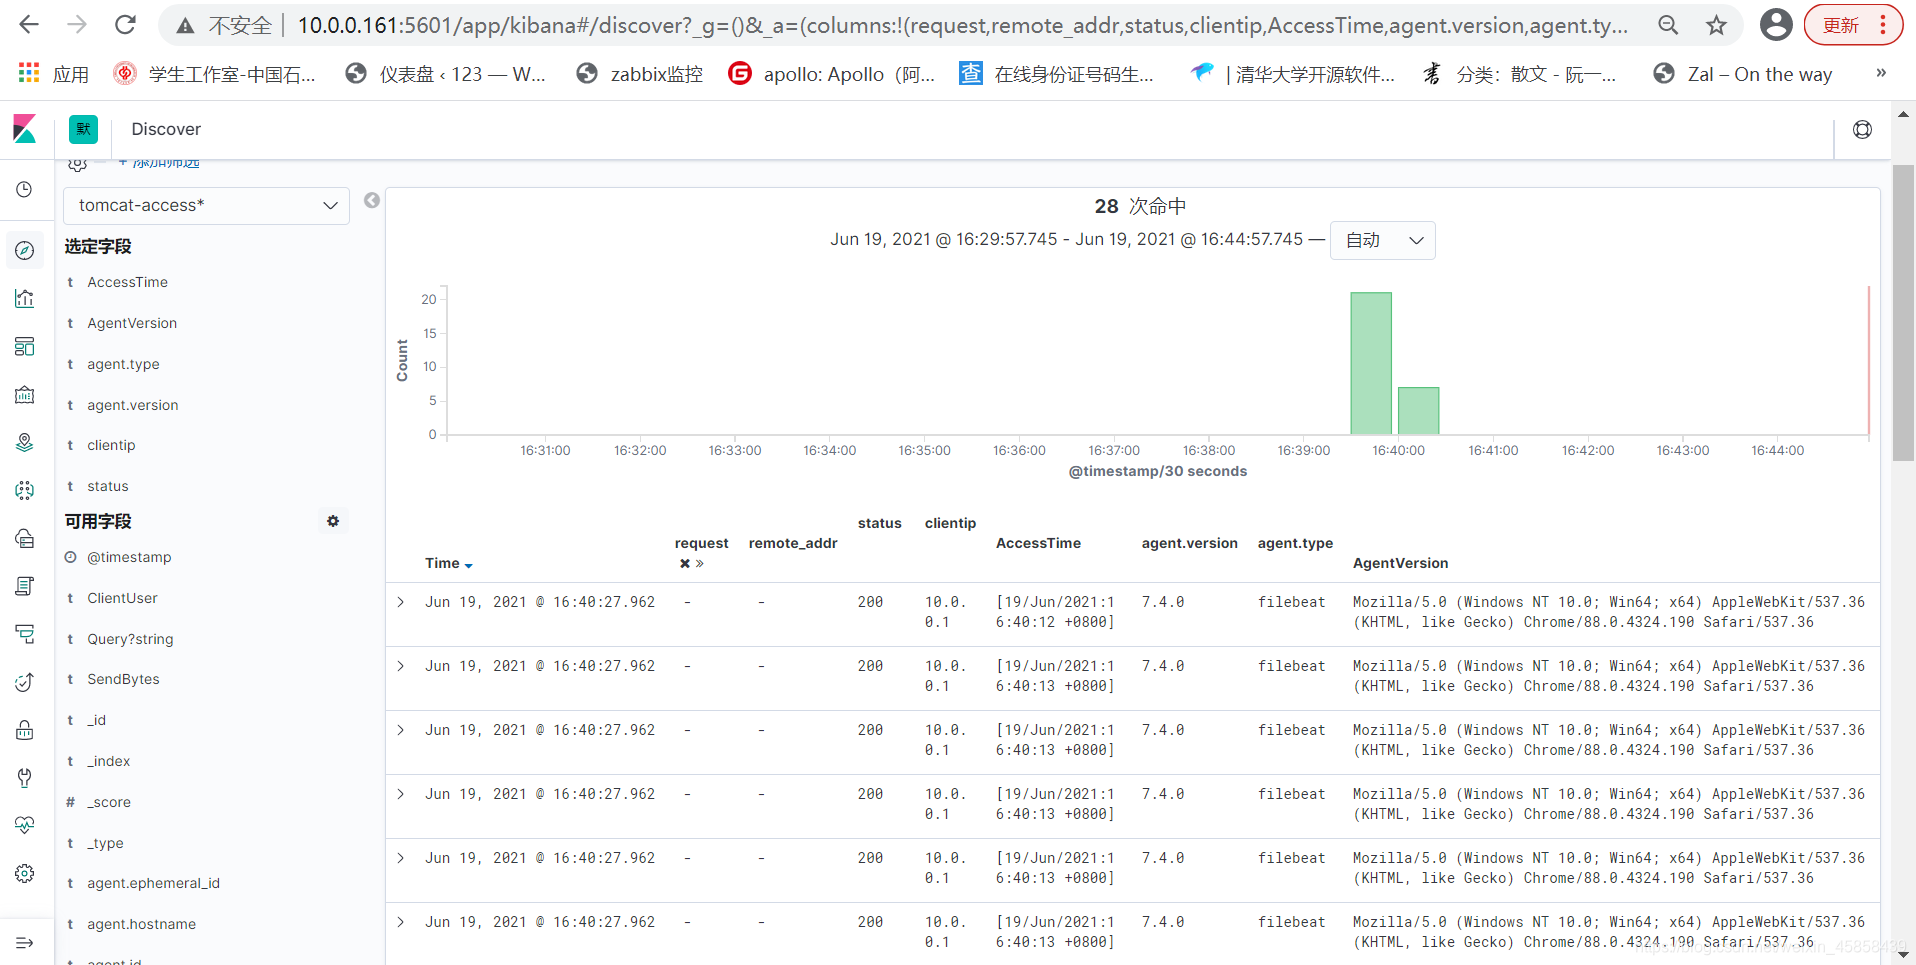Open the 自动 interval dropdown
This screenshot has width=1916, height=965.
(x=1383, y=240)
